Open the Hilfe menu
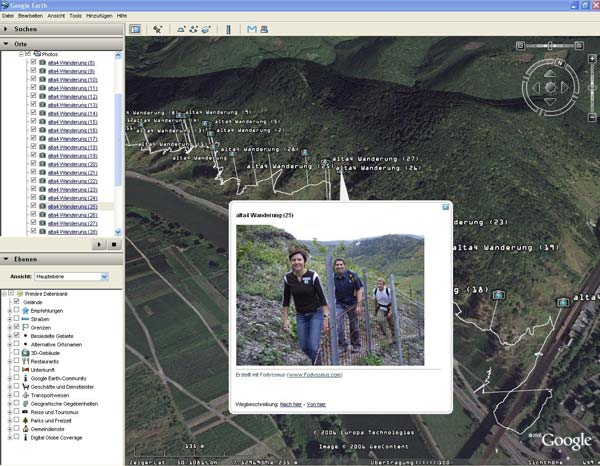Viewport: 600px width, 466px height. click(x=122, y=16)
